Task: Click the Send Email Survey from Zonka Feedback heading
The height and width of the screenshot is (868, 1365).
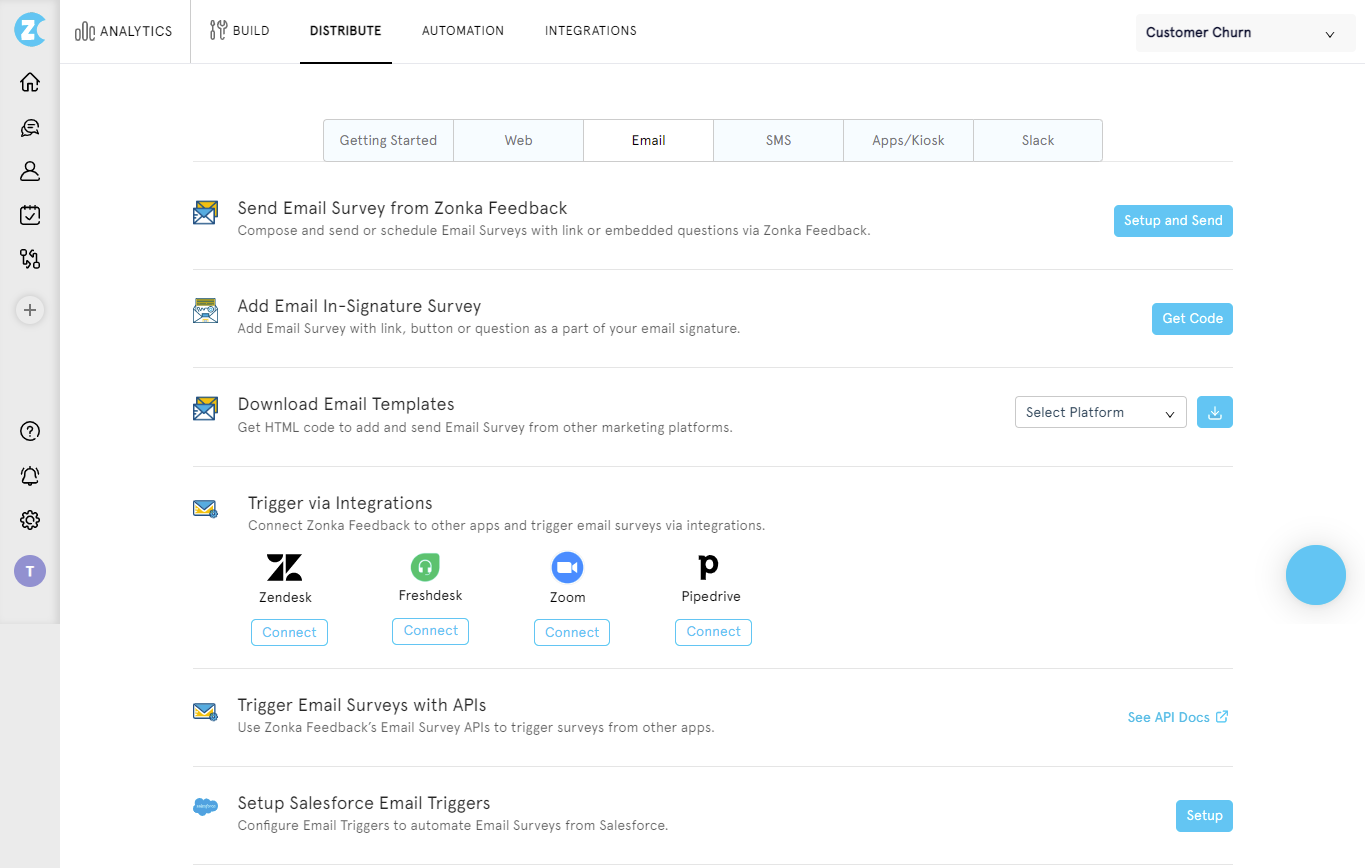Action: (x=402, y=208)
